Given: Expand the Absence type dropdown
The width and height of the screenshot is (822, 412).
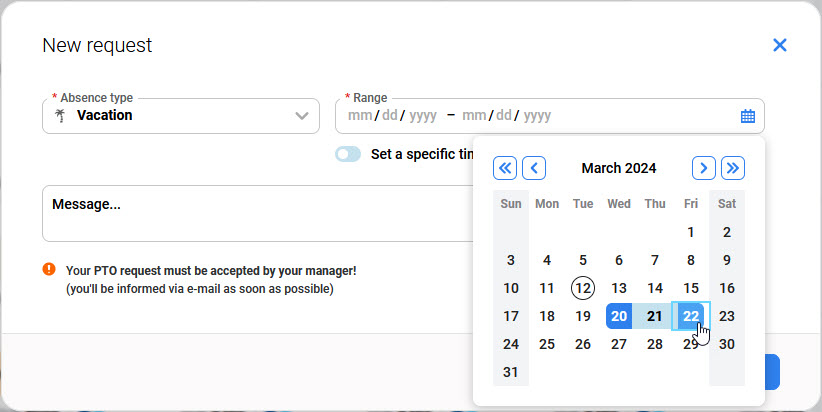Looking at the screenshot, I should (302, 116).
